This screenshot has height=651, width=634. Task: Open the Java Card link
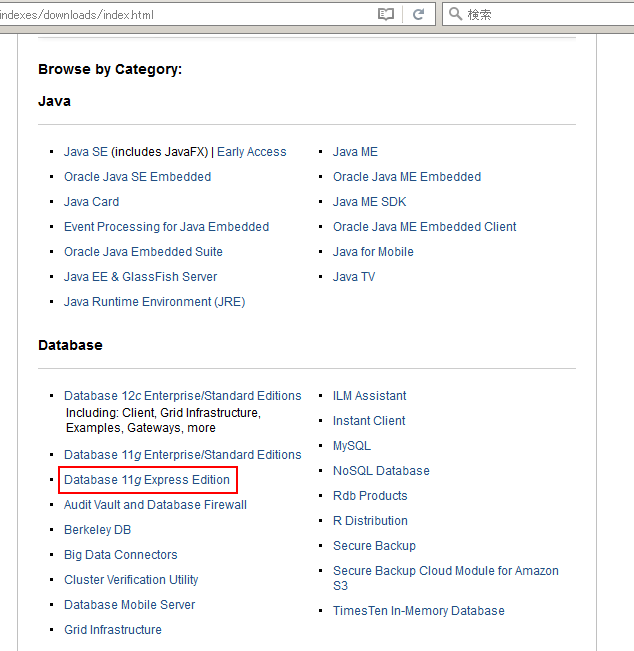coord(91,202)
